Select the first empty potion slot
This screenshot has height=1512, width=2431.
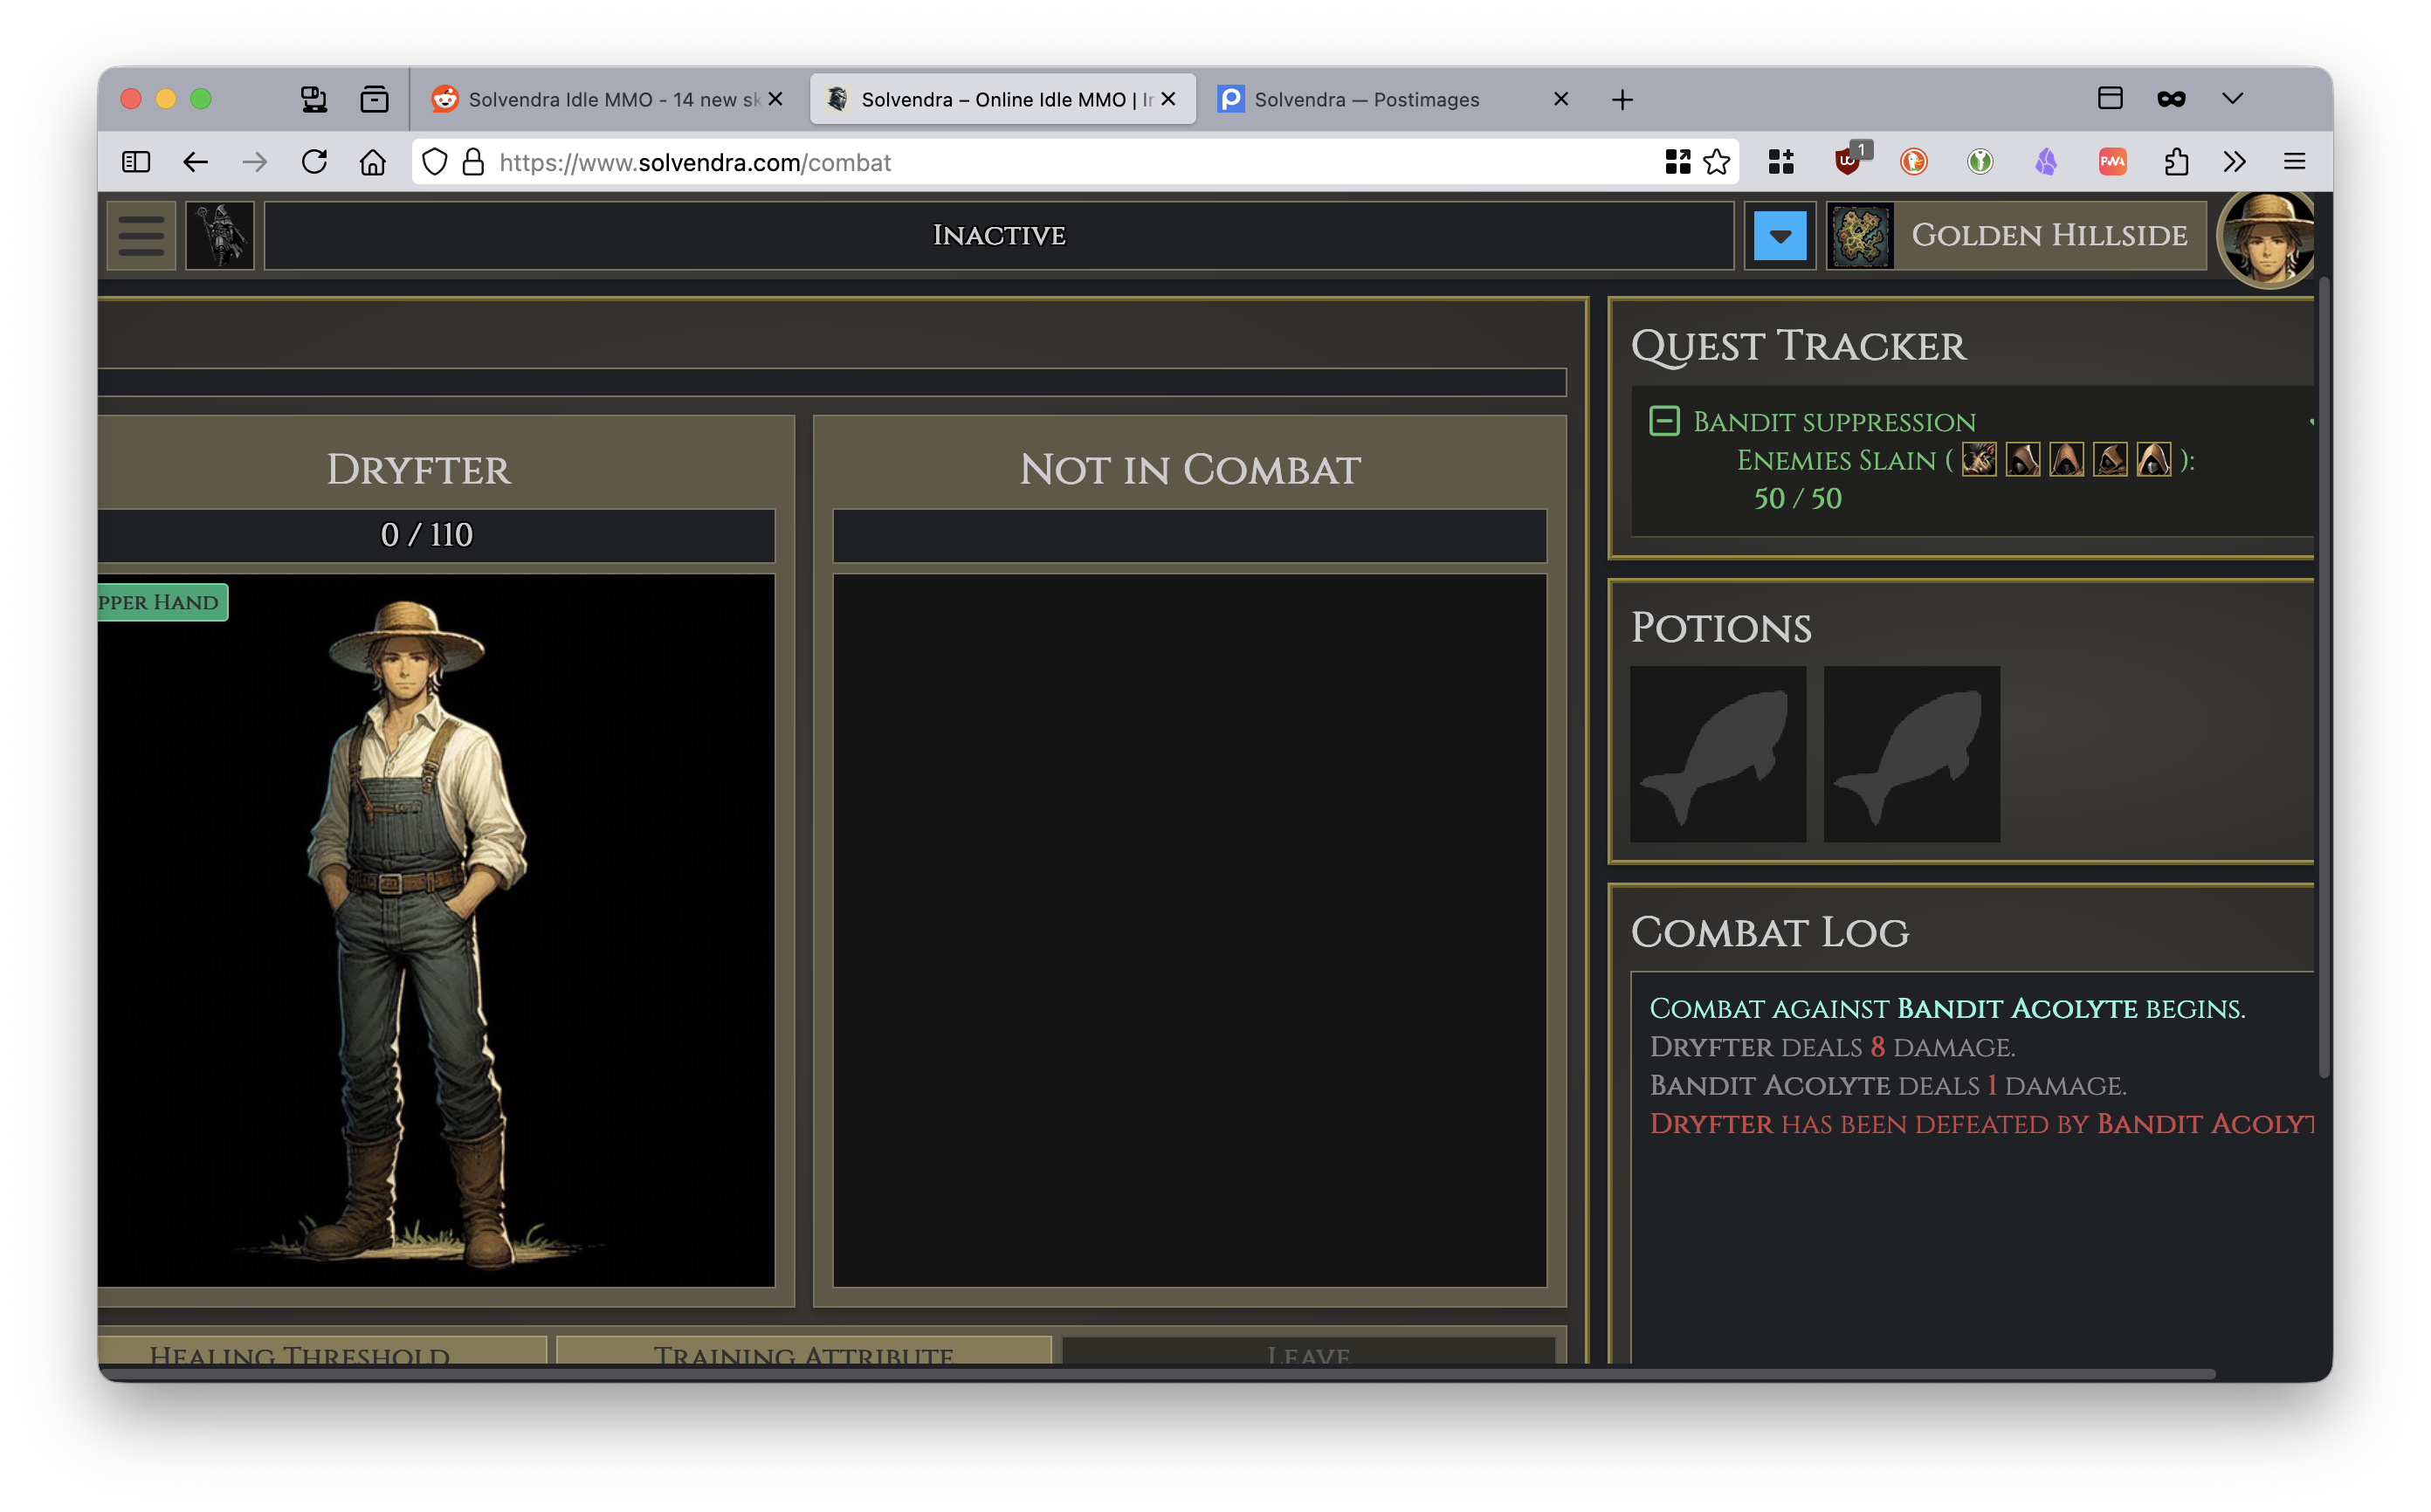1718,754
